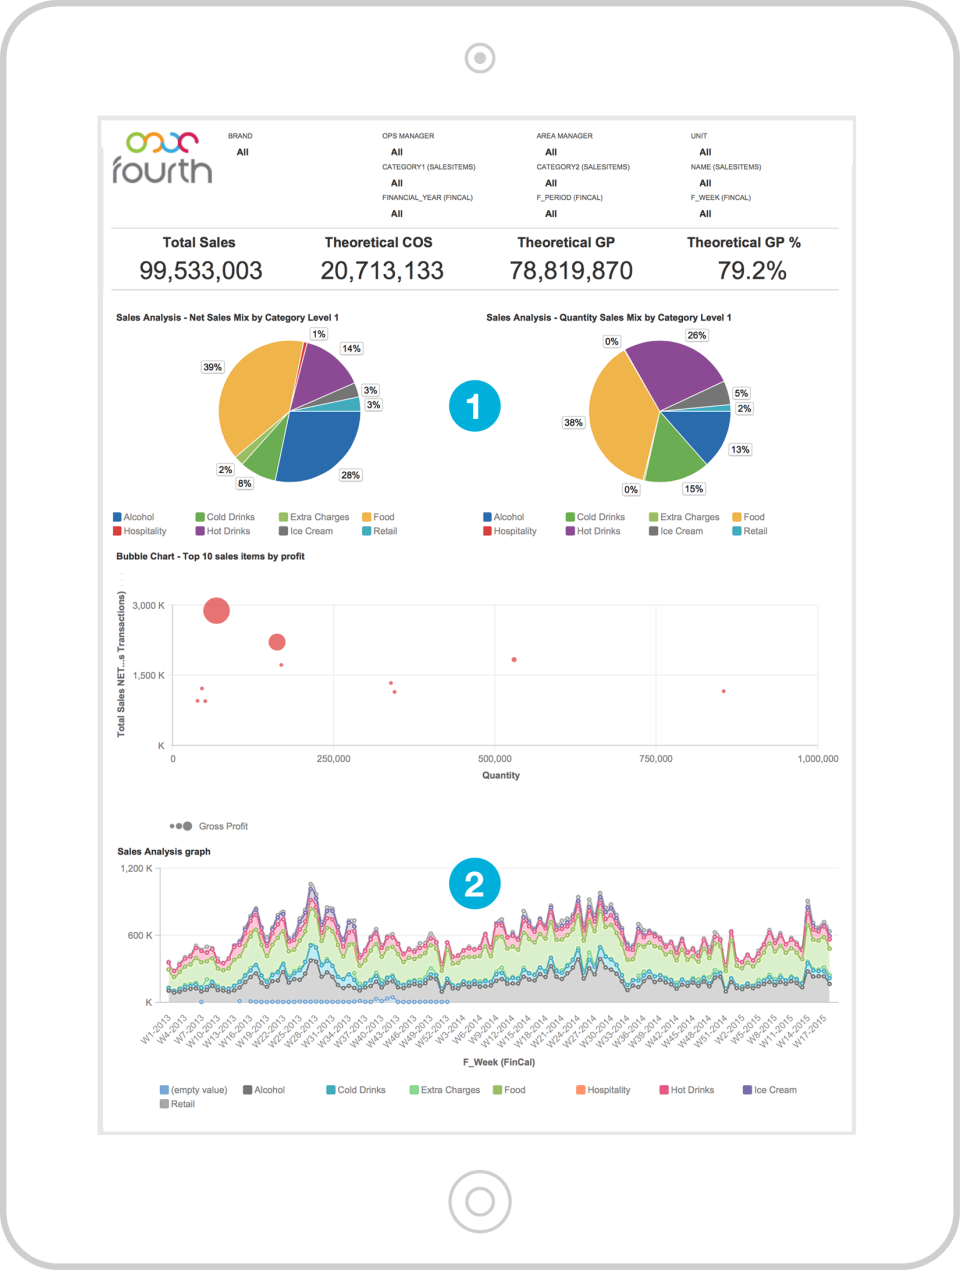Open the F_WEEK (FINCAL) filter
The image size is (960, 1270).
(x=705, y=214)
